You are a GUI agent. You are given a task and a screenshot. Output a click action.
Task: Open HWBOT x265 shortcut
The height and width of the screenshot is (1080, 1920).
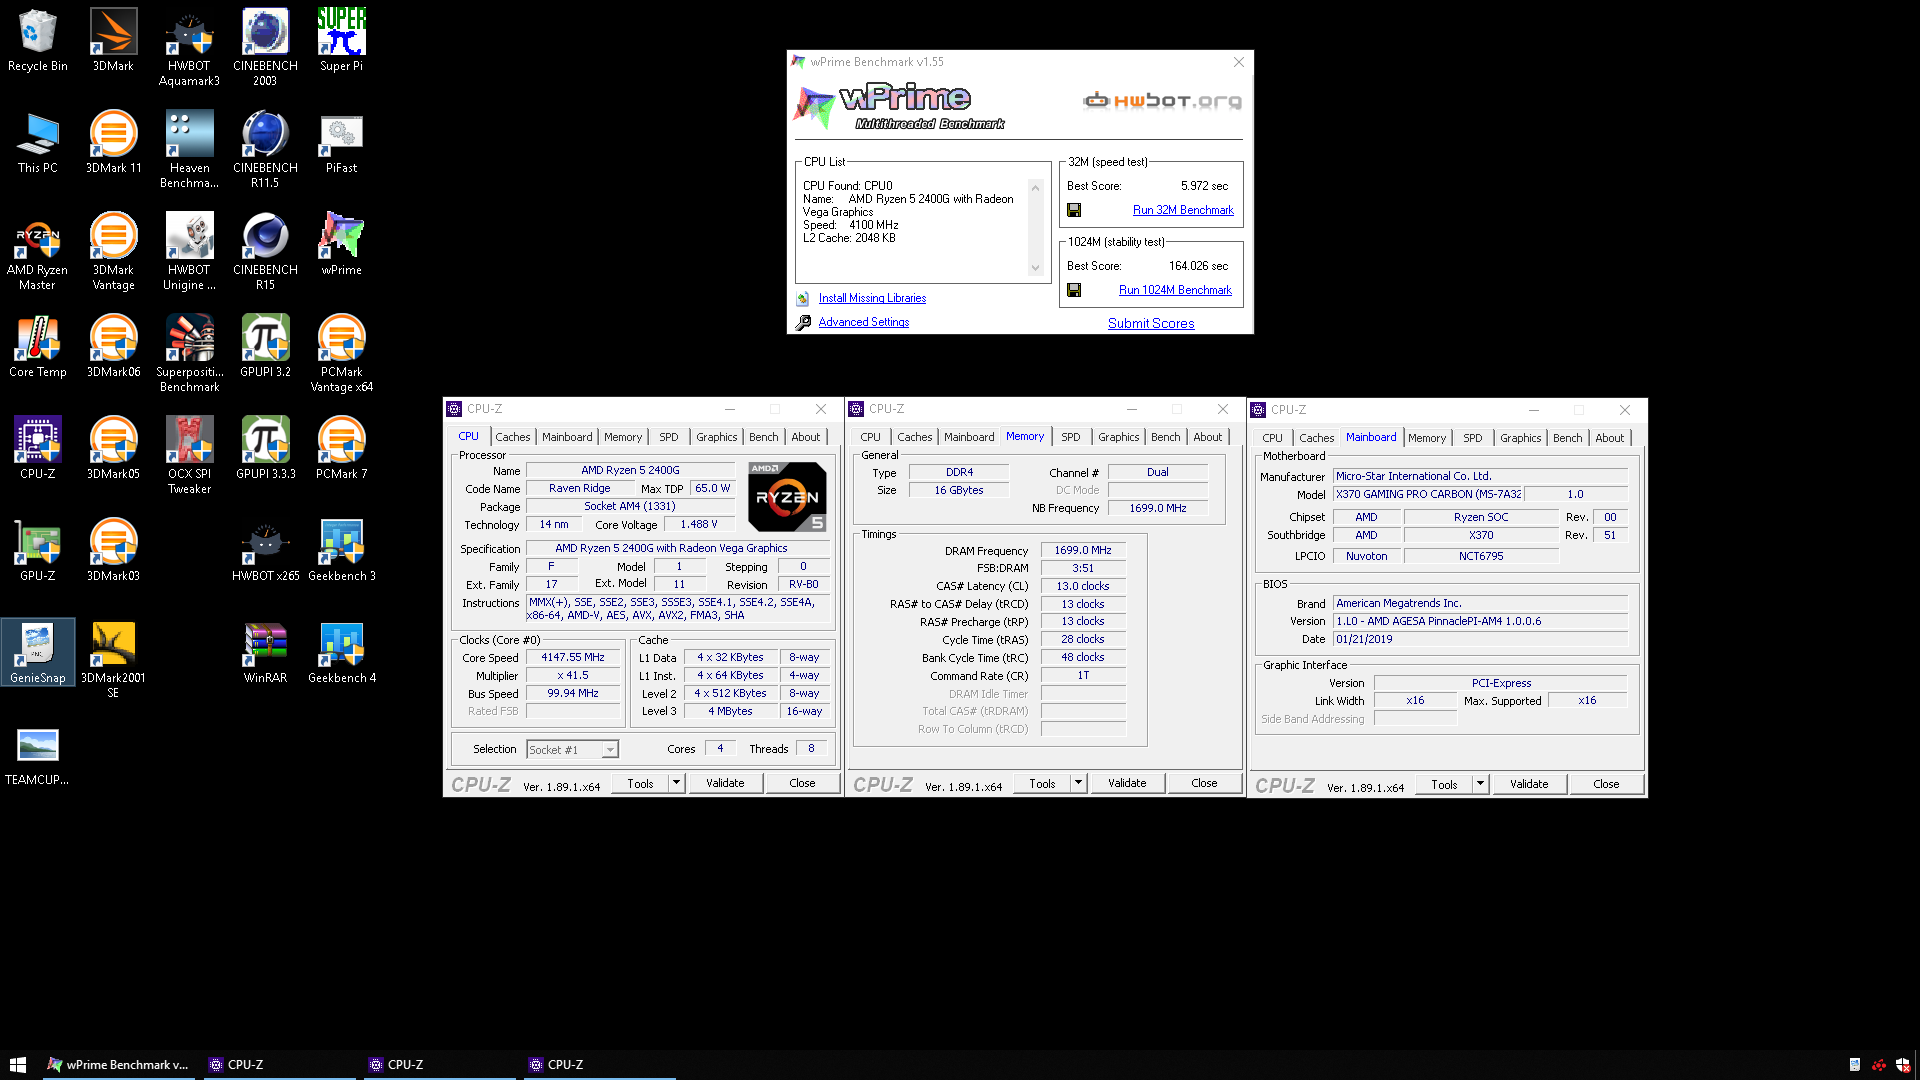tap(265, 551)
